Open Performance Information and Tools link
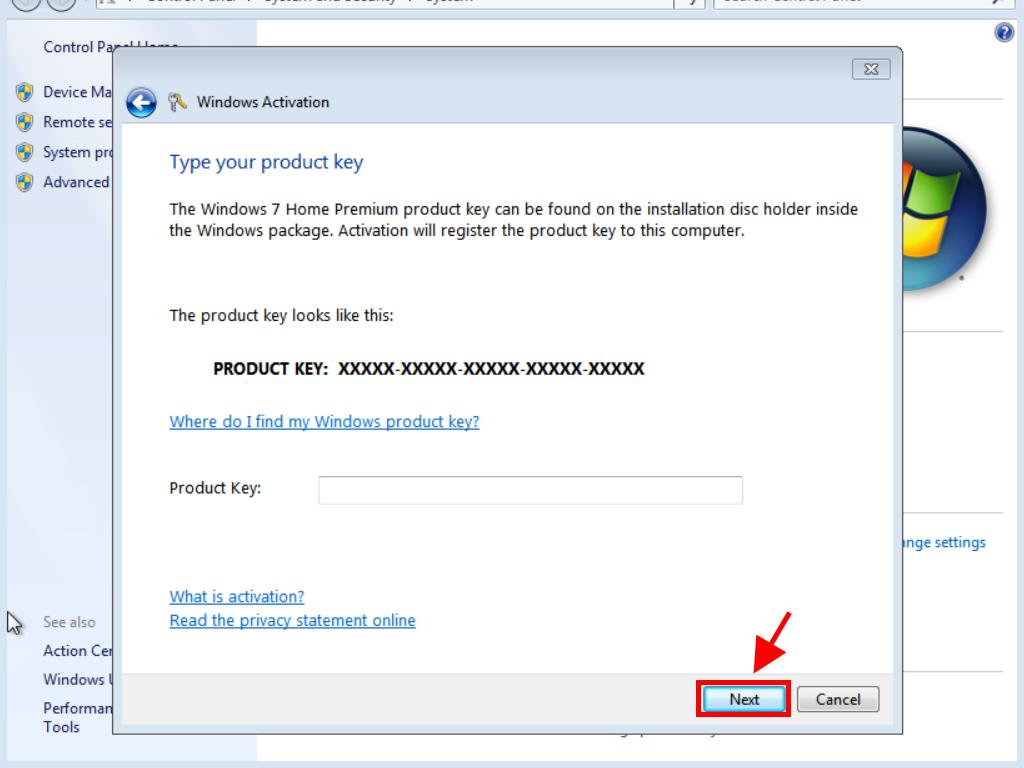The image size is (1024, 768). (77, 717)
